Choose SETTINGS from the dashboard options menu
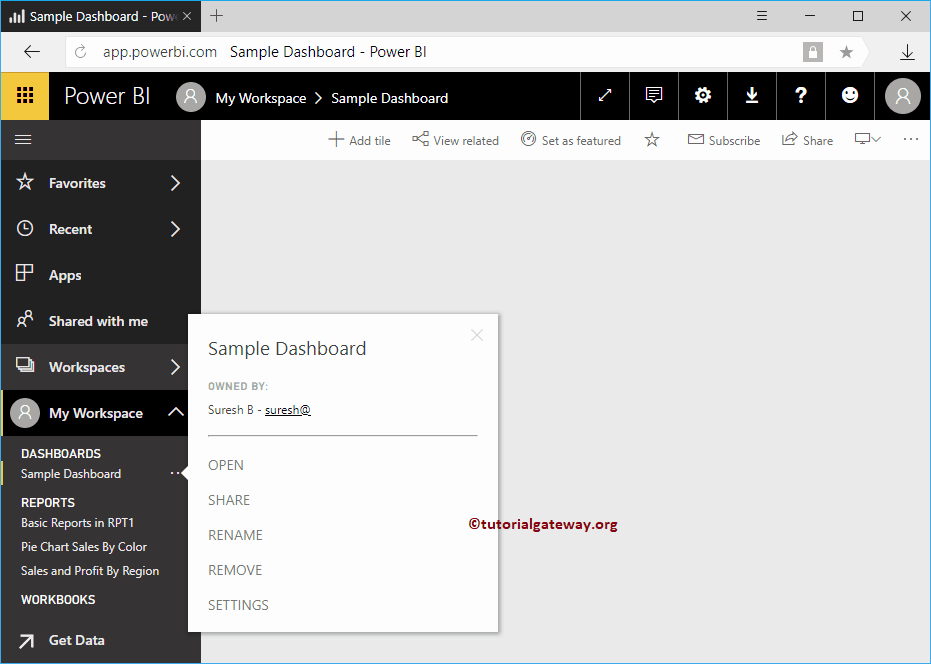 coord(238,605)
